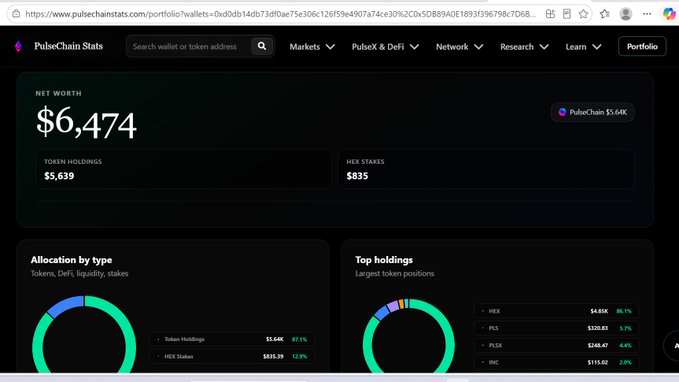Open the Copilot icon in browser toolbar

669,14
